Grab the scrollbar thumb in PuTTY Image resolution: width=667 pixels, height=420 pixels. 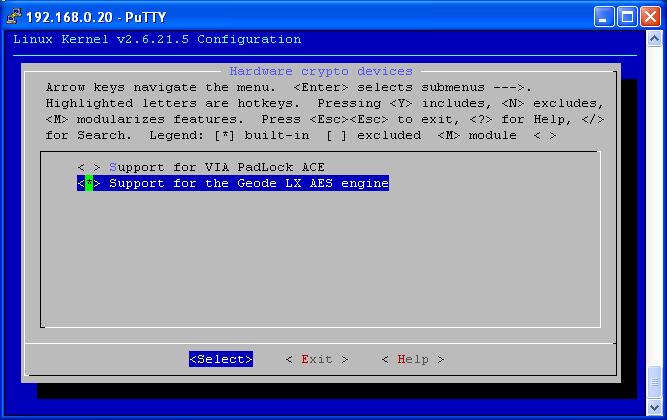(654, 381)
